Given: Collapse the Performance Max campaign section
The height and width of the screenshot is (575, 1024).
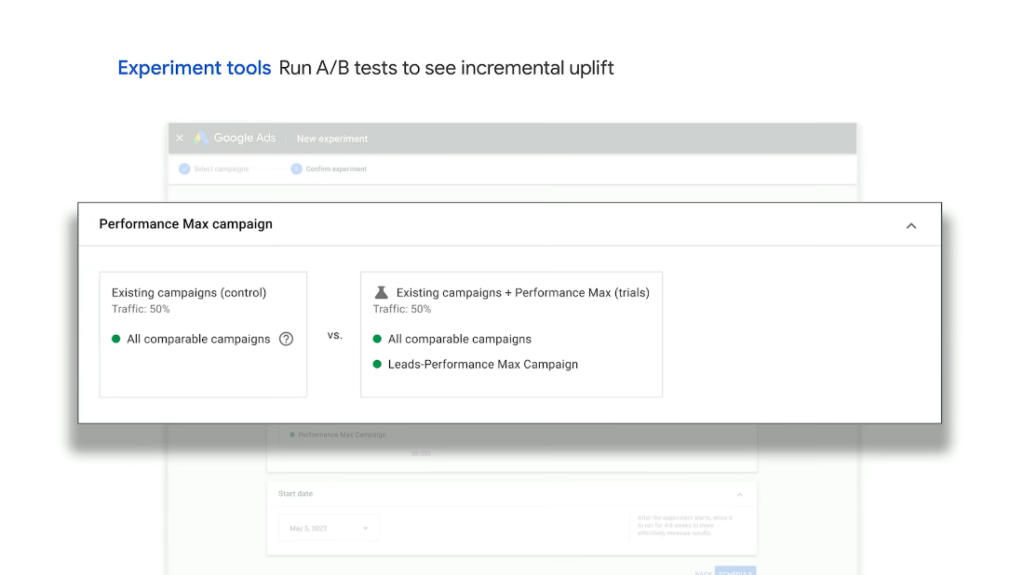Looking at the screenshot, I should 911,226.
